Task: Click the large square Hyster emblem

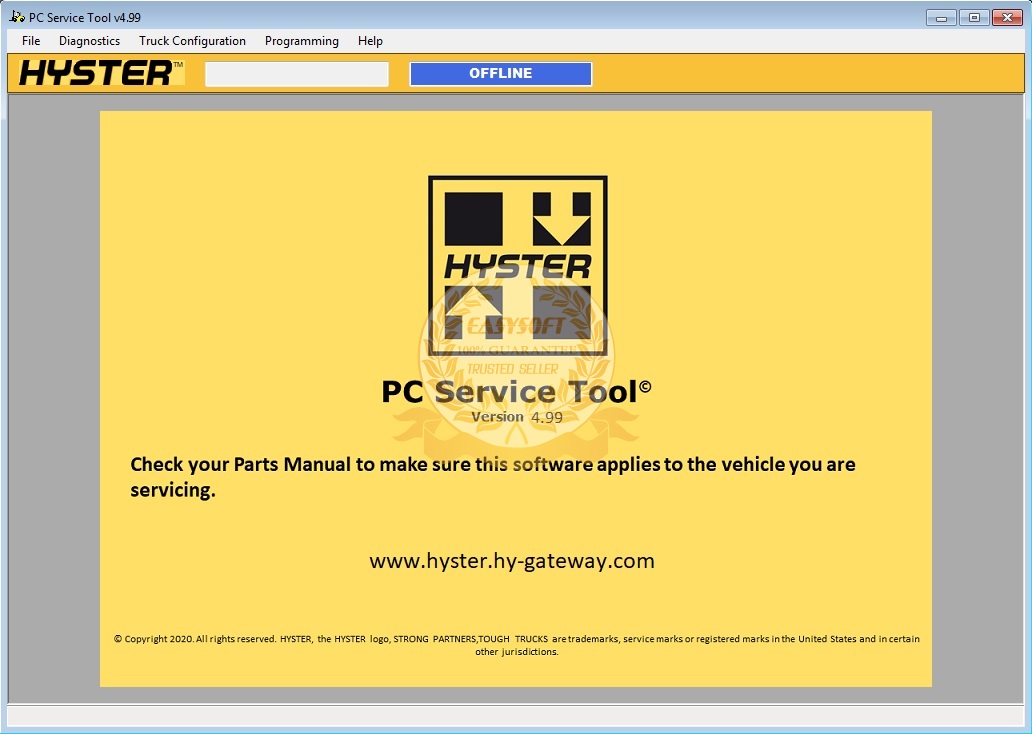Action: tap(518, 266)
